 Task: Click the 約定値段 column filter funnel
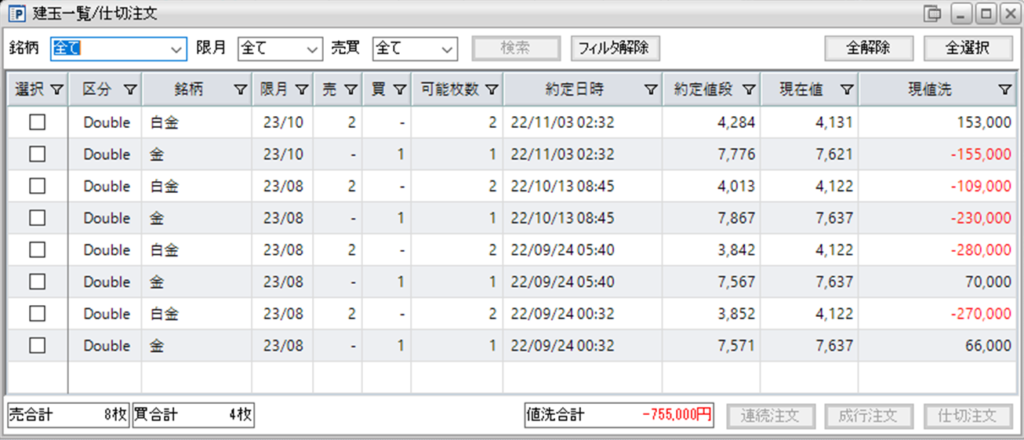(x=748, y=91)
